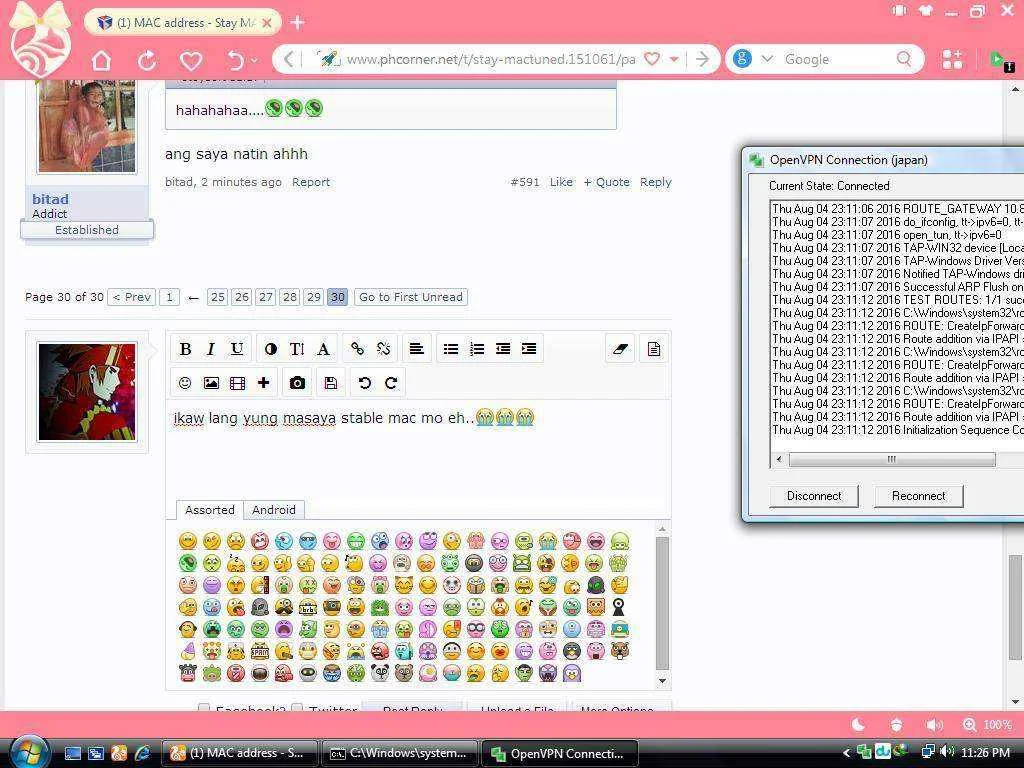Open the search engine selector dropdown
This screenshot has height=768, width=1024.
point(767,59)
